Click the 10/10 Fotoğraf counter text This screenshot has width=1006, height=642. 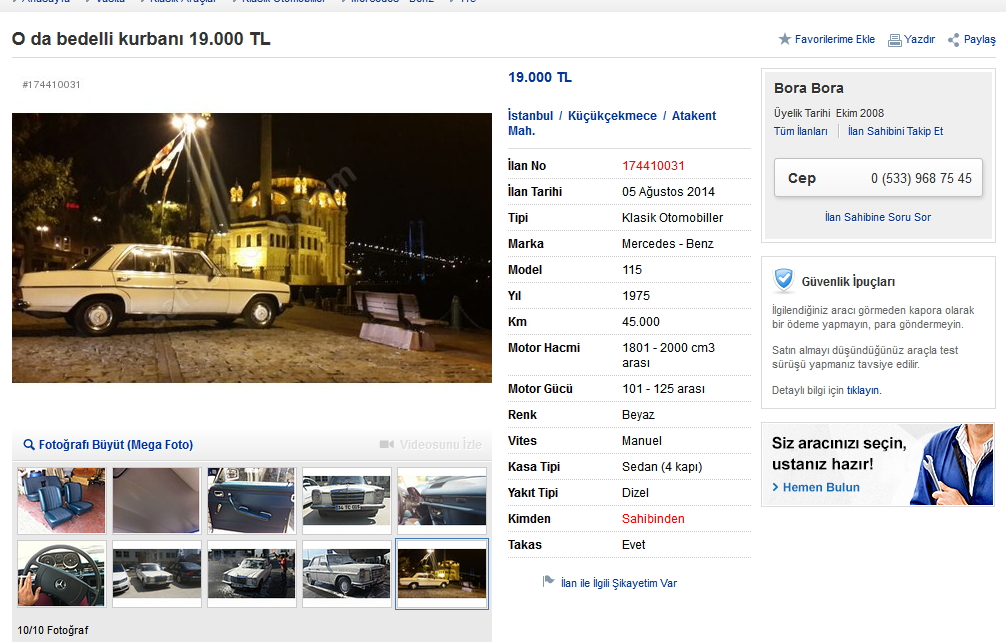[53, 630]
